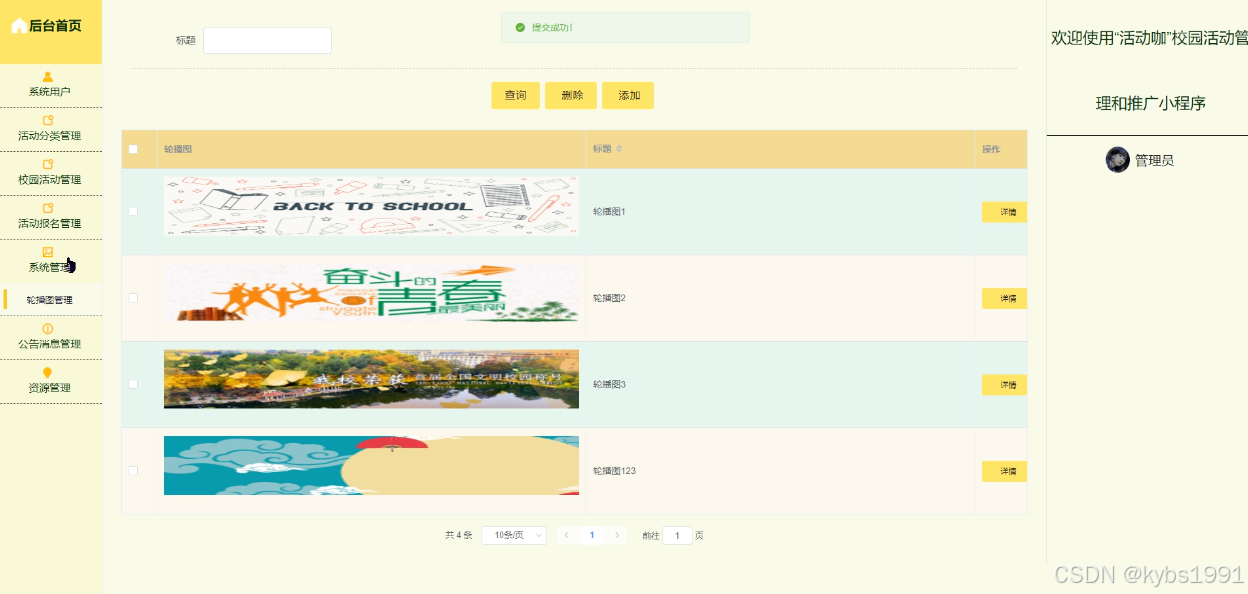This screenshot has width=1248, height=594.
Task: Click the 活动分类管理 icon
Action: pyautogui.click(x=48, y=120)
